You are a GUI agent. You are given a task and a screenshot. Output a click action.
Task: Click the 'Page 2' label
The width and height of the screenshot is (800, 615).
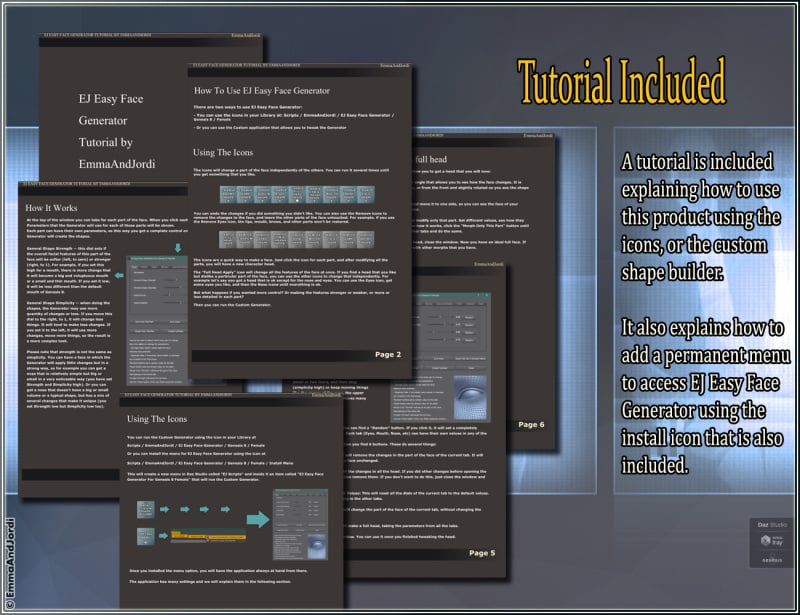tap(388, 354)
